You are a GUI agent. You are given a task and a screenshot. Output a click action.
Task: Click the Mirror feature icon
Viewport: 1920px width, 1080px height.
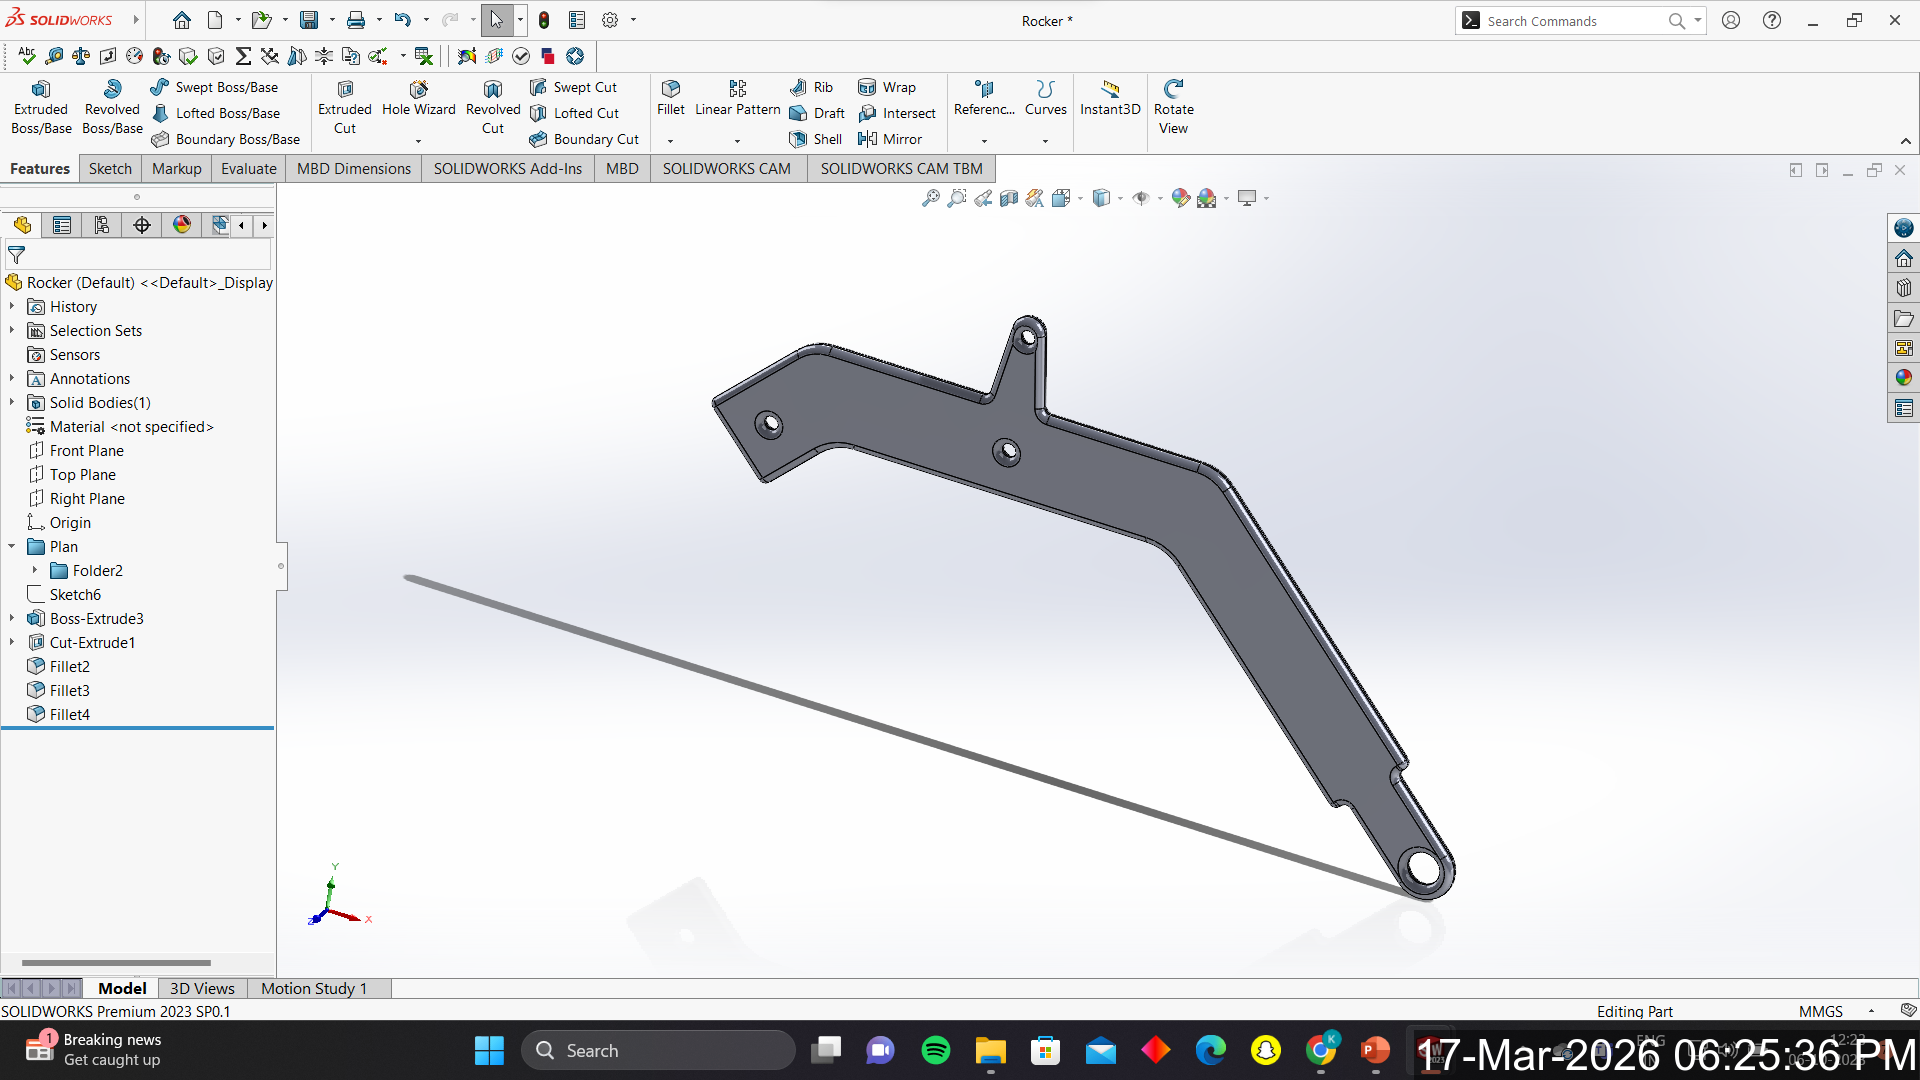867,139
